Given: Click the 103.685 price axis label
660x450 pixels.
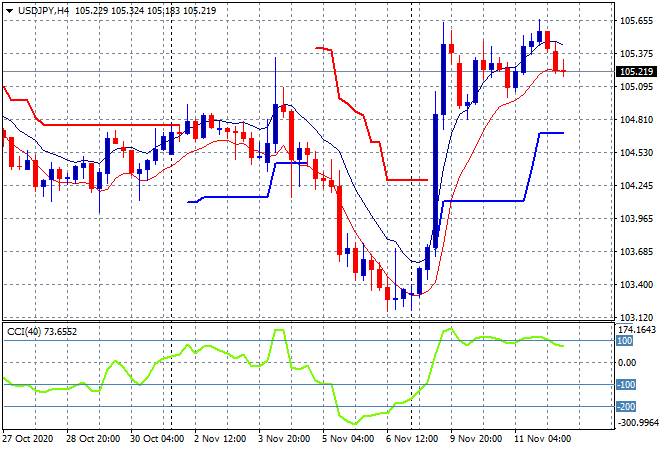Looking at the screenshot, I should pyautogui.click(x=636, y=252).
